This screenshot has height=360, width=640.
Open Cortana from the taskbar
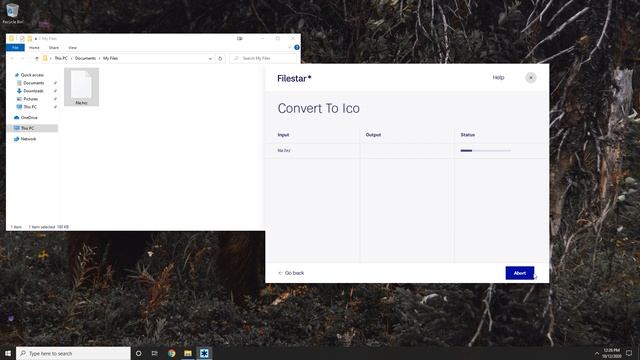click(138, 353)
